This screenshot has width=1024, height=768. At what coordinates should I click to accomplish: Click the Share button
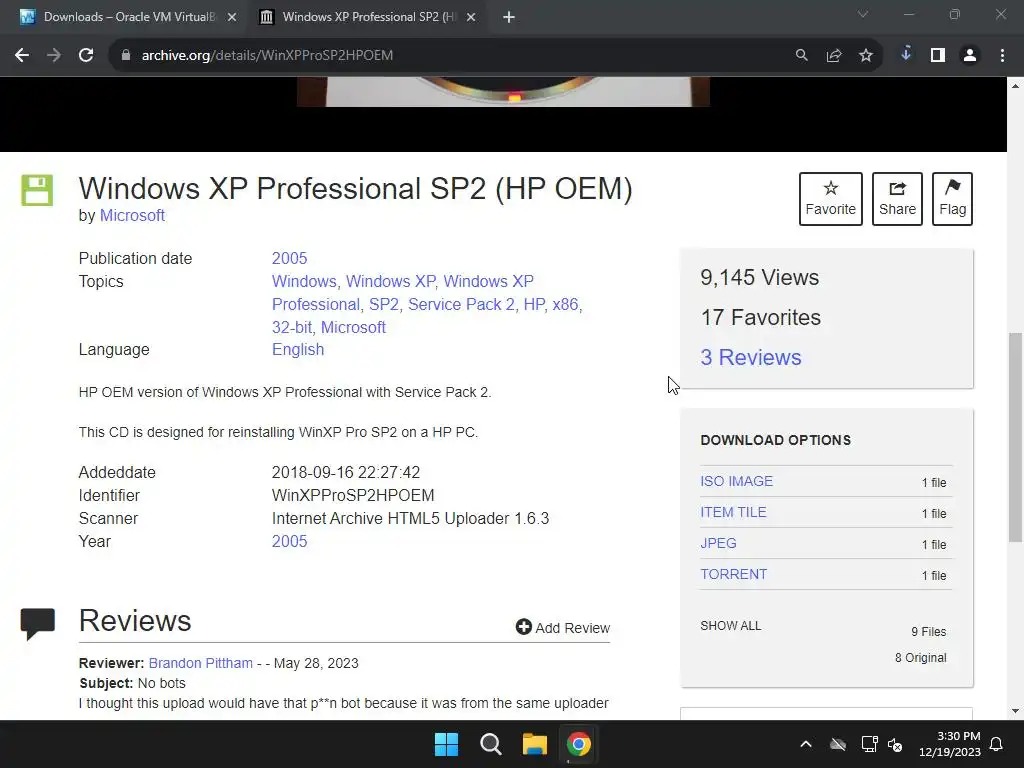pyautogui.click(x=897, y=199)
